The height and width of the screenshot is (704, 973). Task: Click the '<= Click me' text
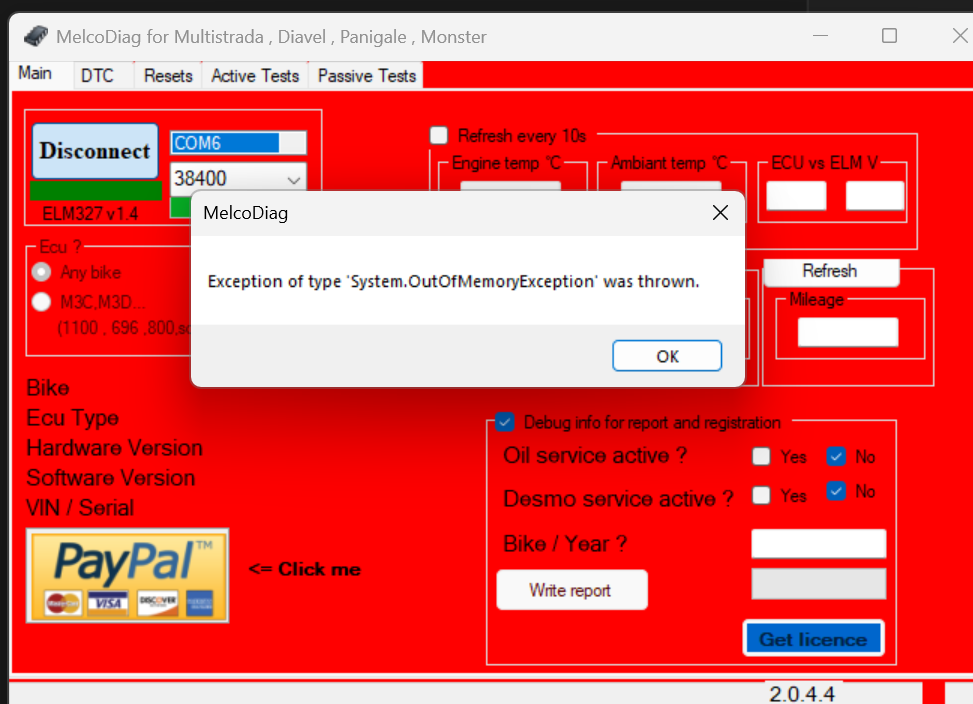coord(305,569)
